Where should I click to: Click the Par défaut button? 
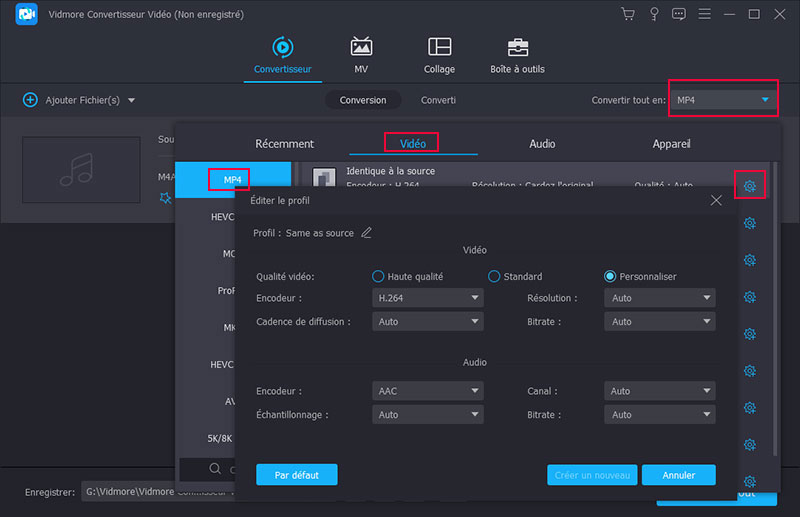click(x=296, y=474)
